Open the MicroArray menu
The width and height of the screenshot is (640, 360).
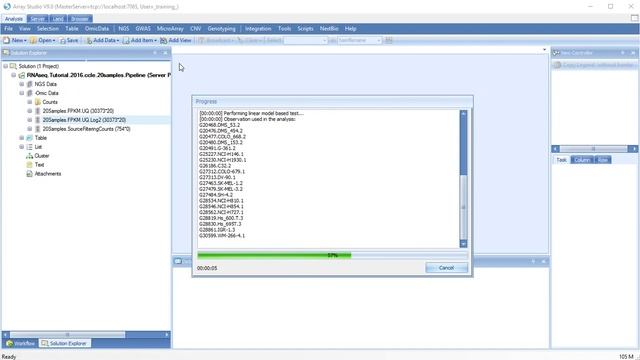pyautogui.click(x=170, y=29)
